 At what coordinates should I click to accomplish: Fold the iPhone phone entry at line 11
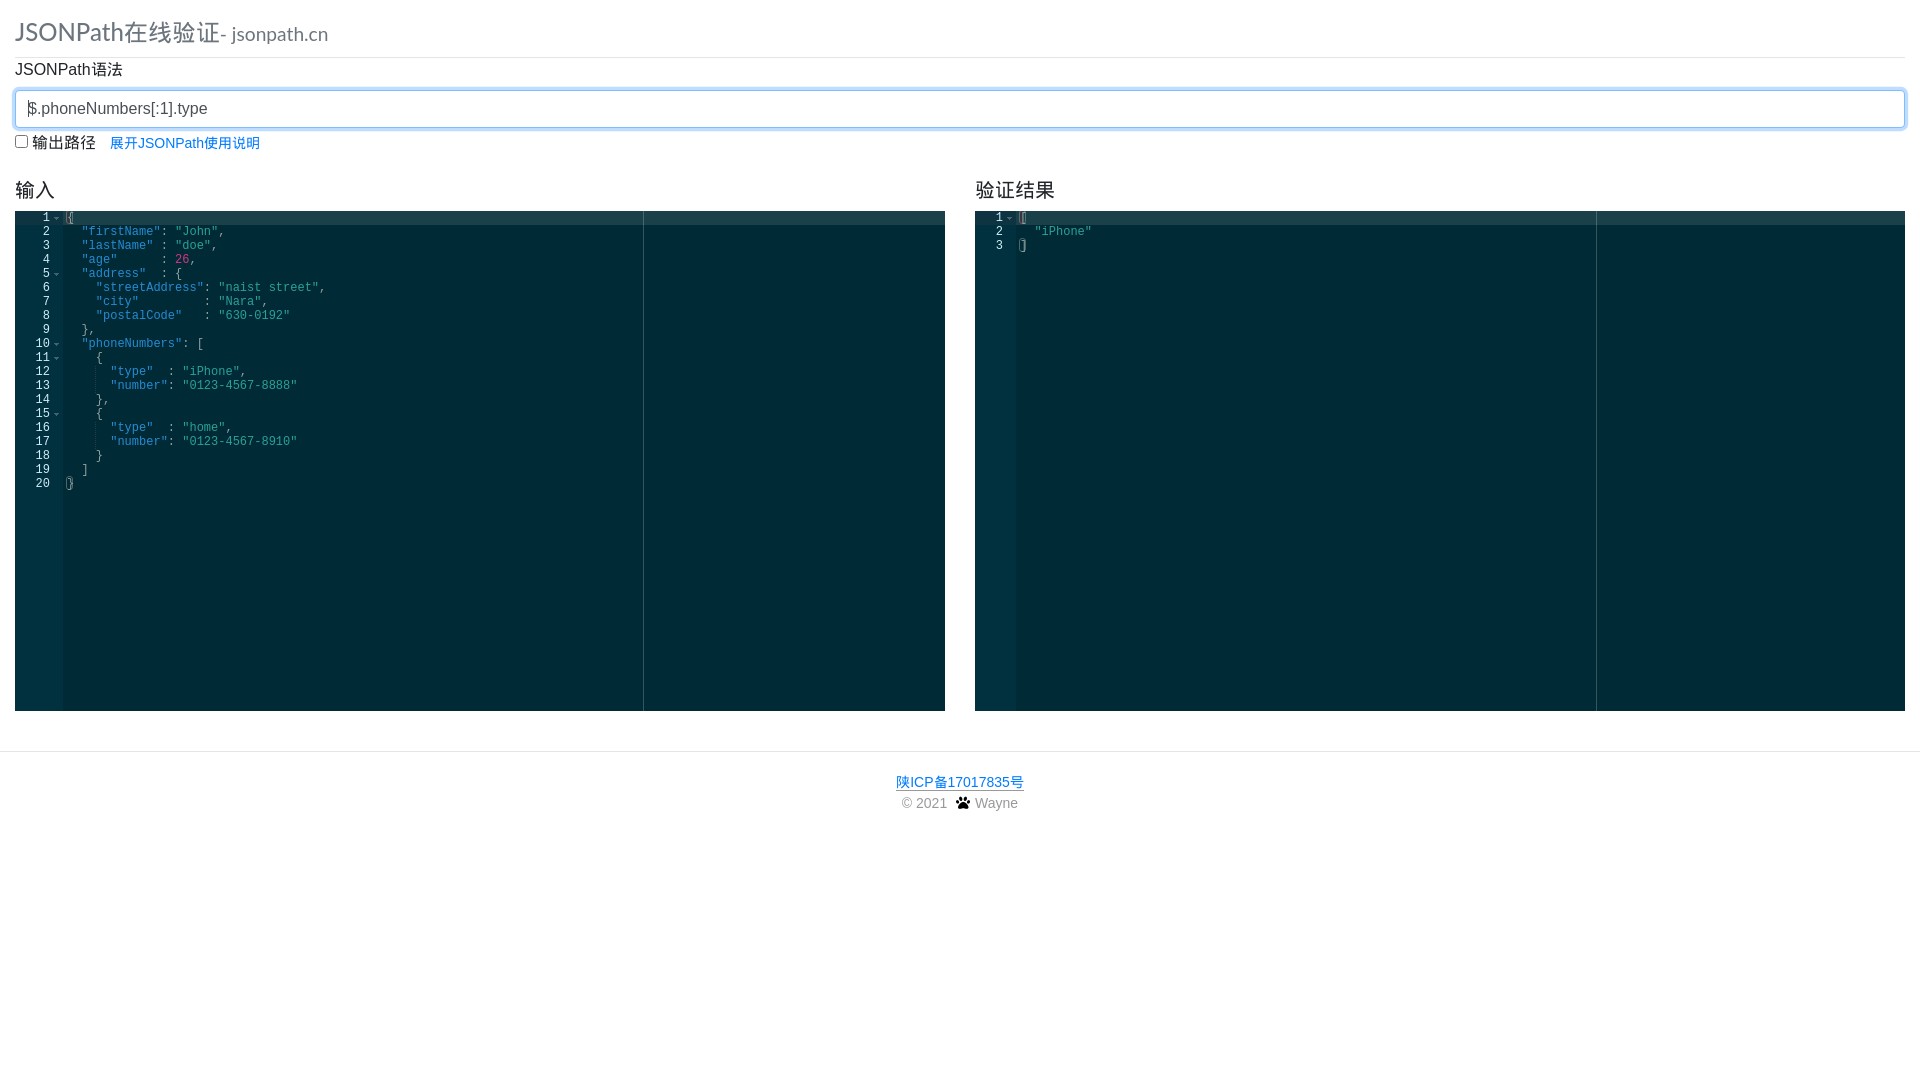pyautogui.click(x=57, y=358)
